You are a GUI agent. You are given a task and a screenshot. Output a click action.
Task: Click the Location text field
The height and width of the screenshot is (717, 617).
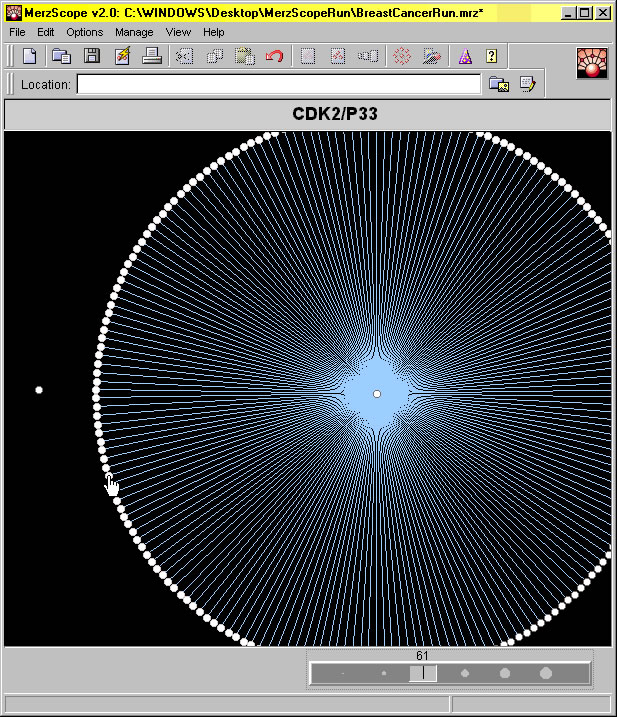pyautogui.click(x=278, y=85)
